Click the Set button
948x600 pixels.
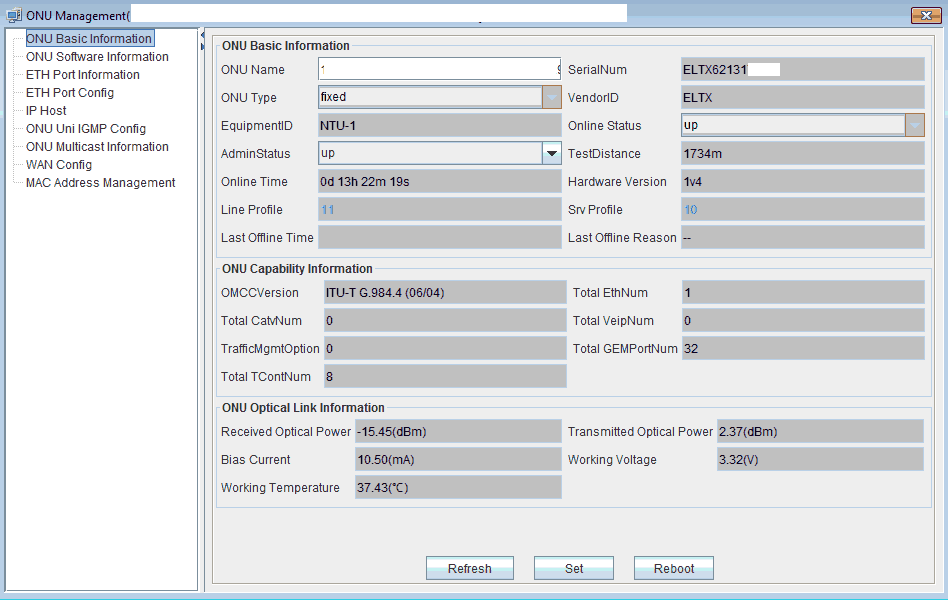pyautogui.click(x=574, y=568)
